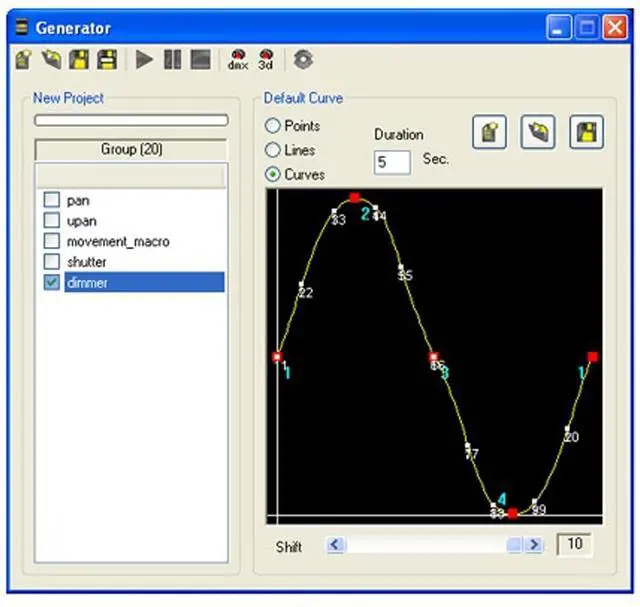This screenshot has width=640, height=607.
Task: Uncheck the dimmer channel checkbox
Action: click(x=52, y=283)
